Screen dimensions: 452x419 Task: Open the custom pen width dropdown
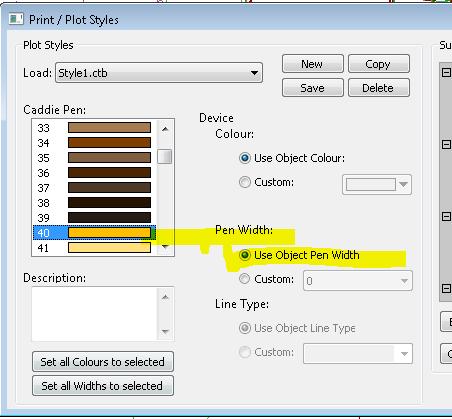coord(404,281)
